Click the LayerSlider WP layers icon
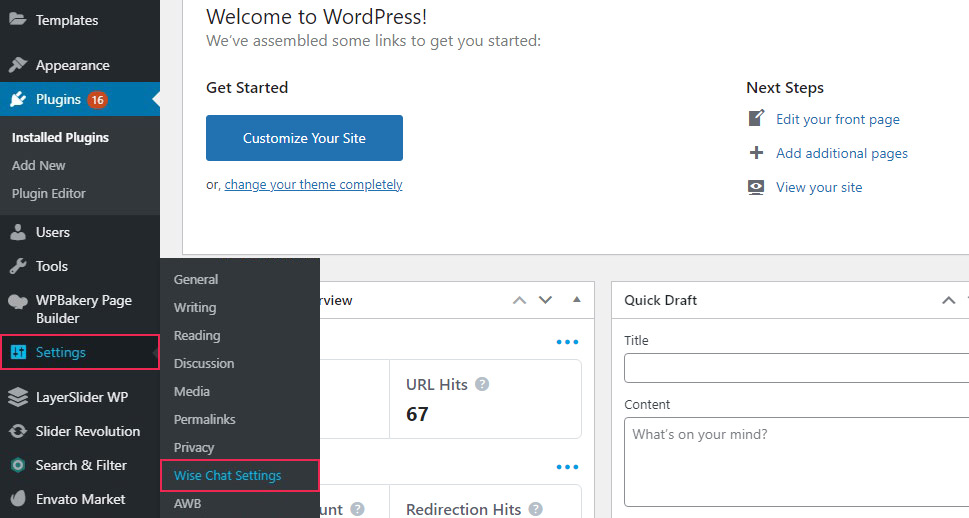 18,397
